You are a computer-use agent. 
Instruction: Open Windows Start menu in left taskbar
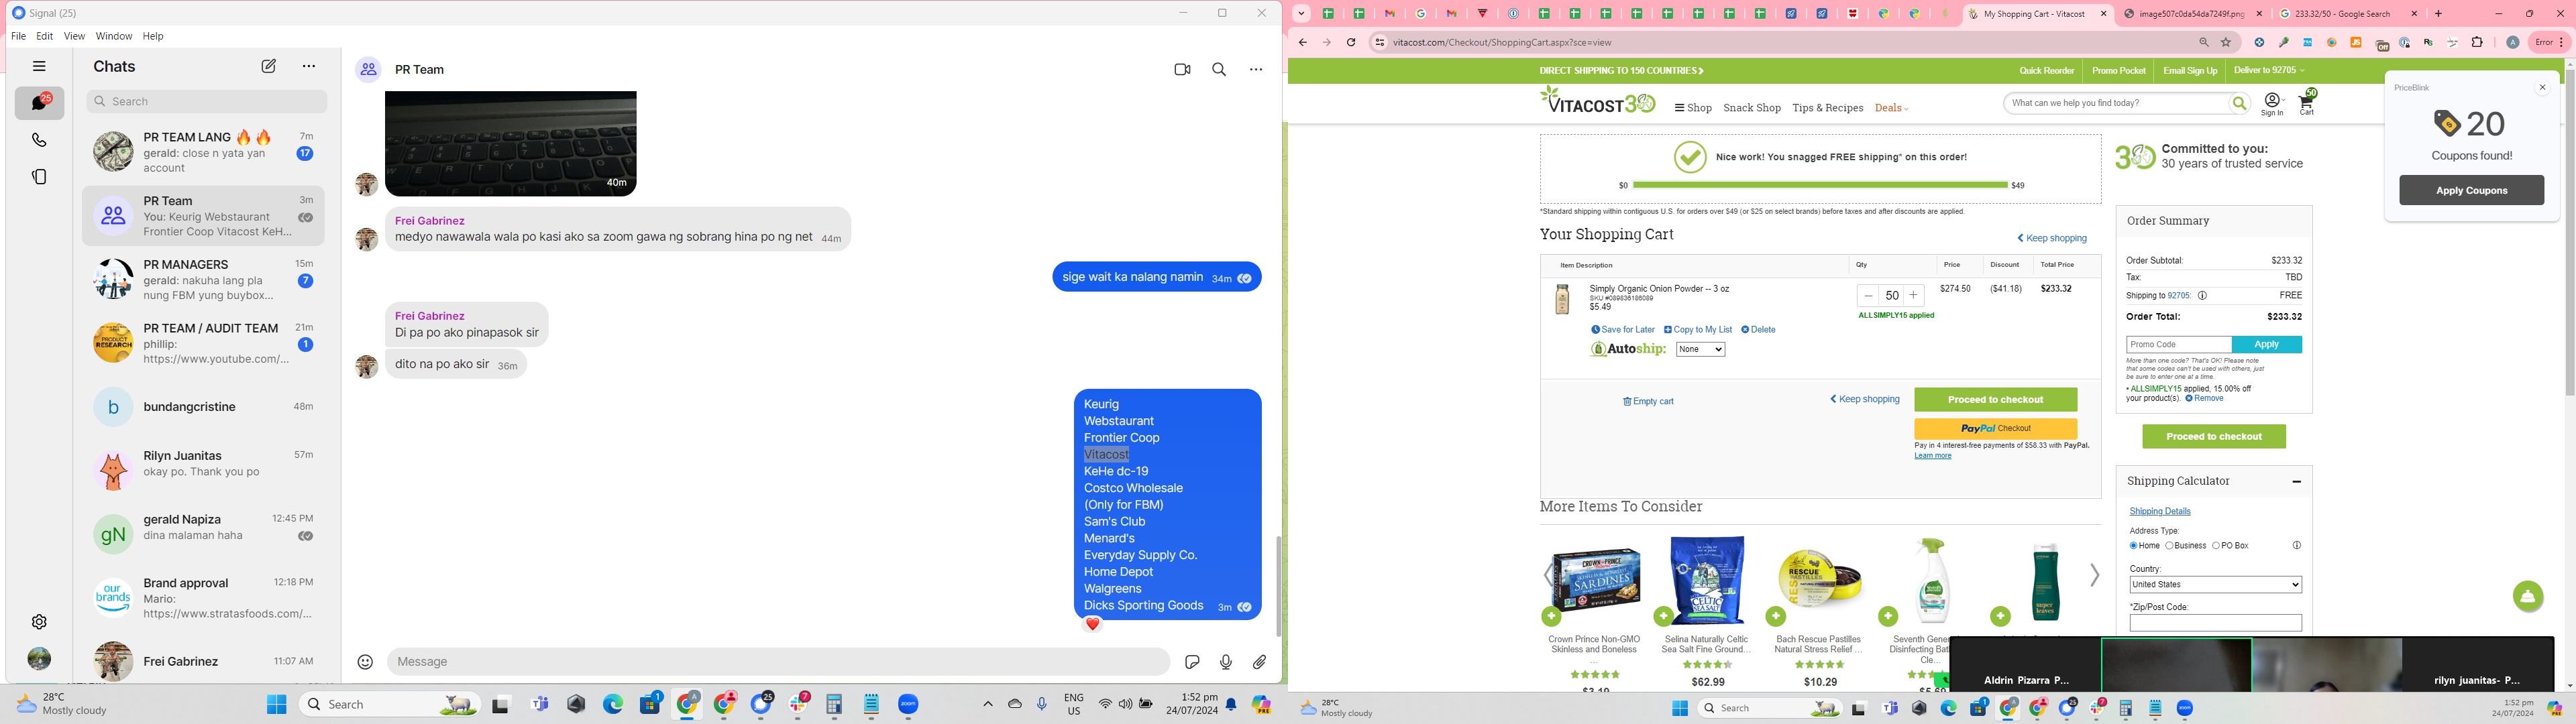277,705
